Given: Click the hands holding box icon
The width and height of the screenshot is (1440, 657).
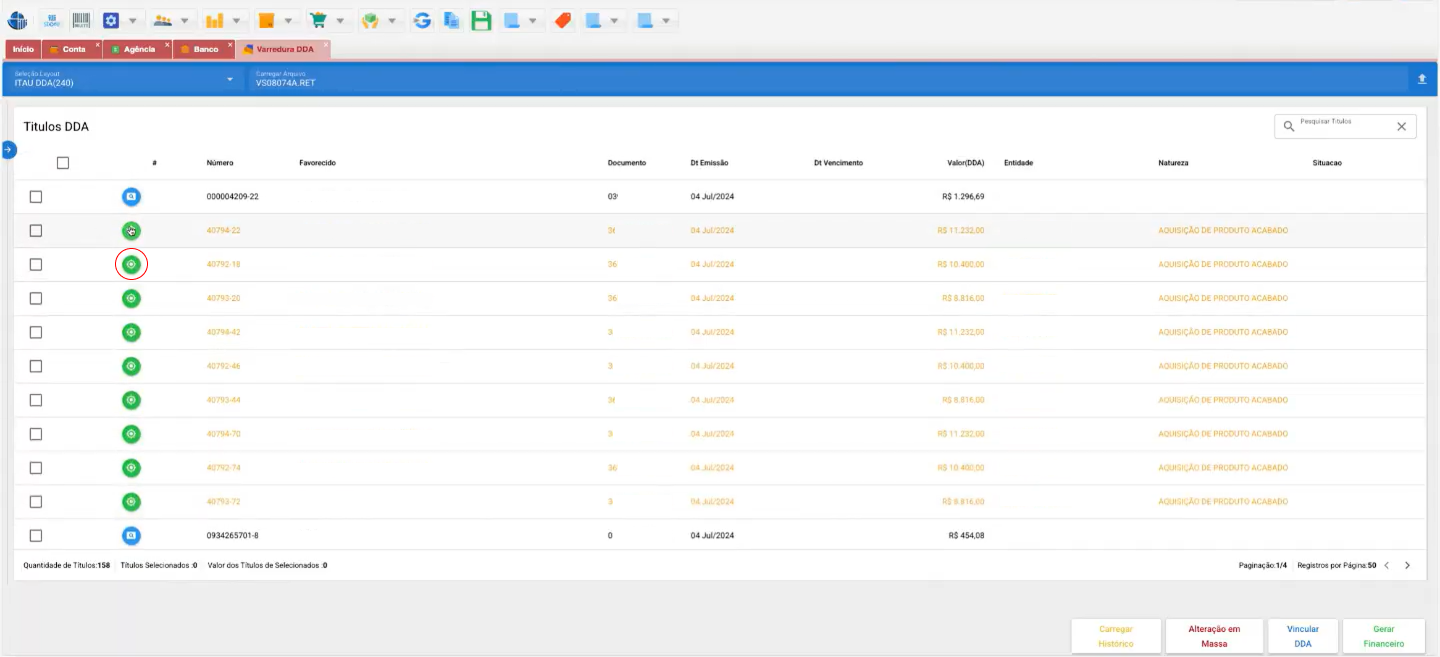Looking at the screenshot, I should (x=370, y=20).
